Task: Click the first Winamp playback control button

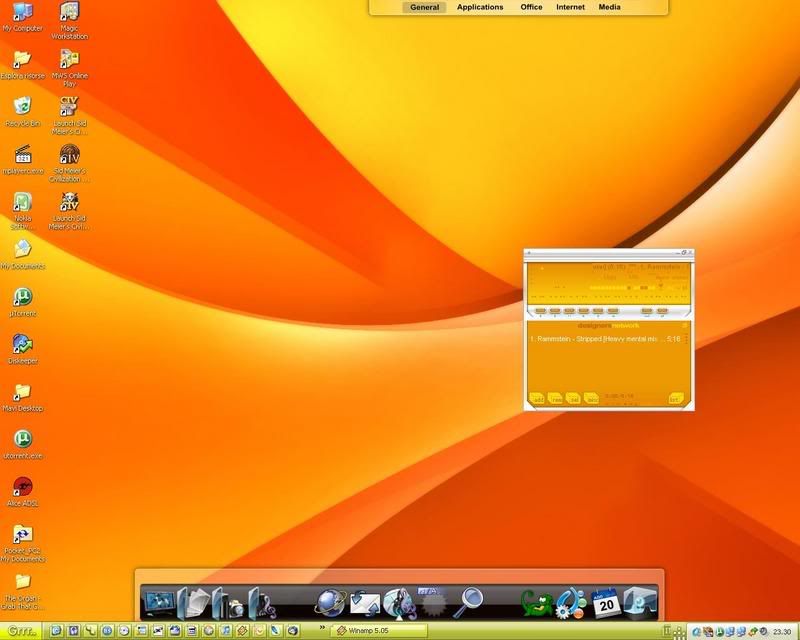Action: point(541,310)
